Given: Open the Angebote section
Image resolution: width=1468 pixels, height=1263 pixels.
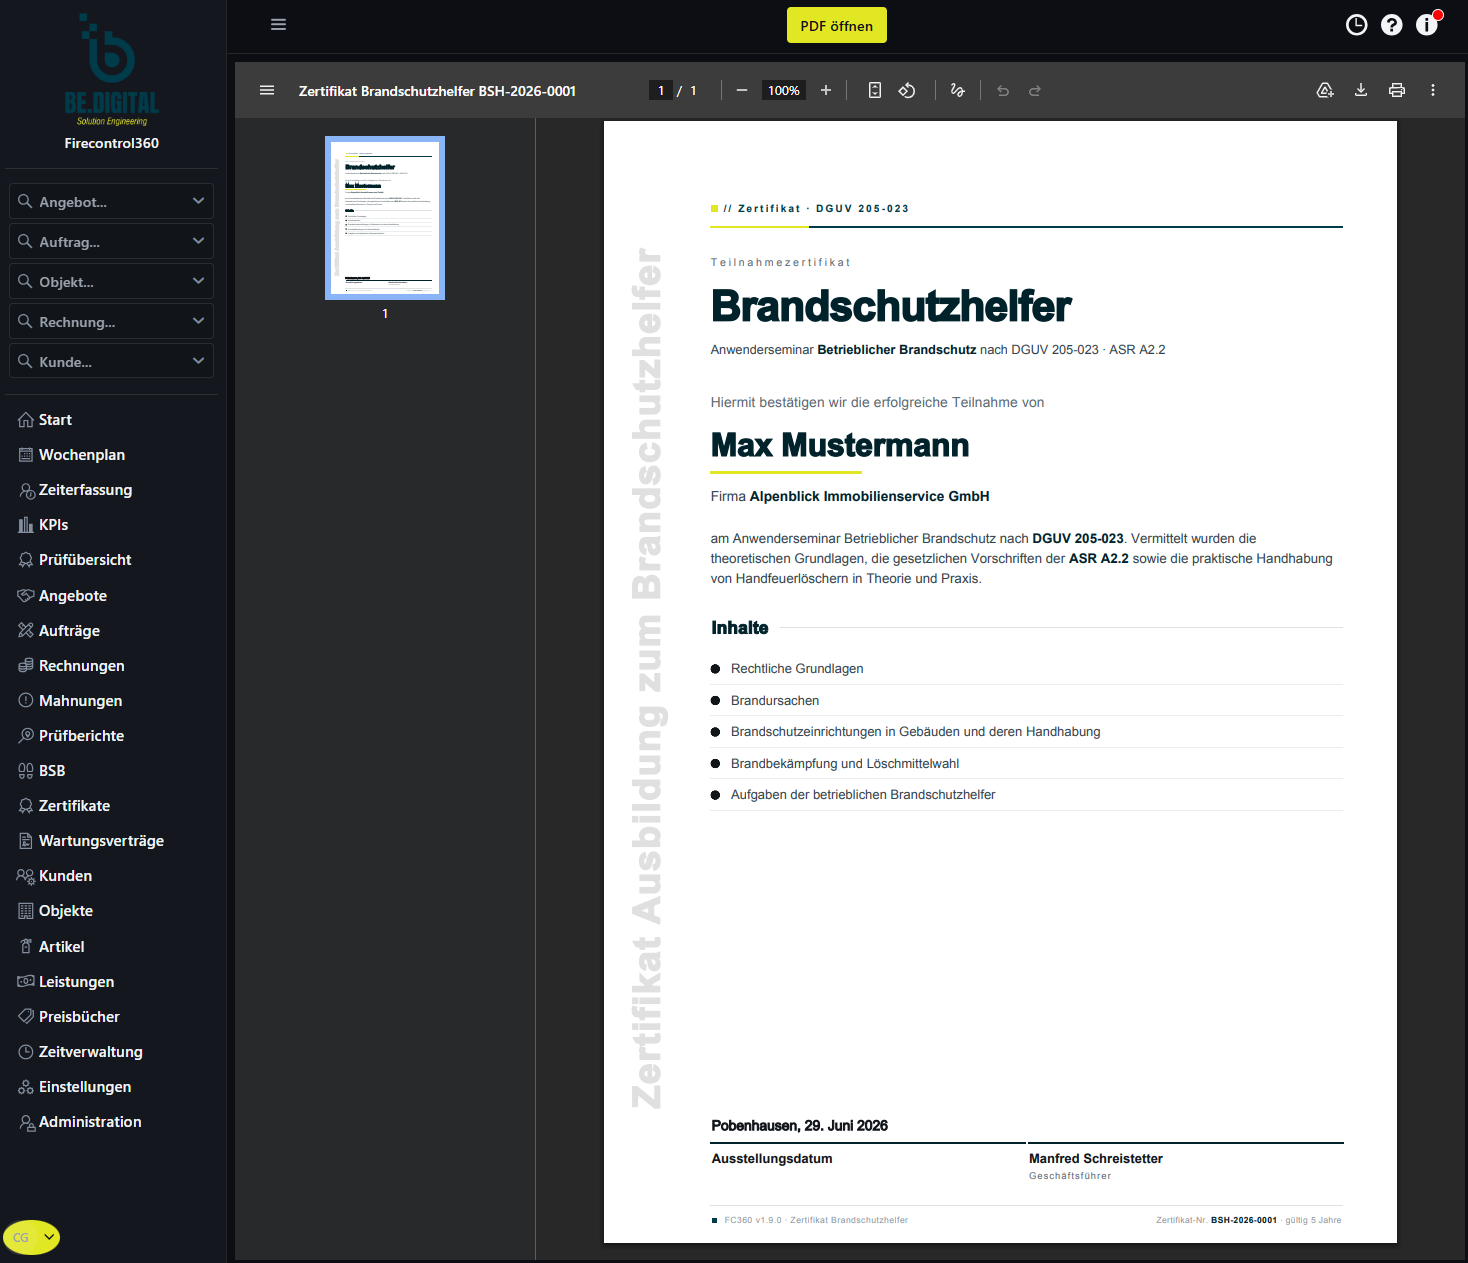Looking at the screenshot, I should pos(73,596).
